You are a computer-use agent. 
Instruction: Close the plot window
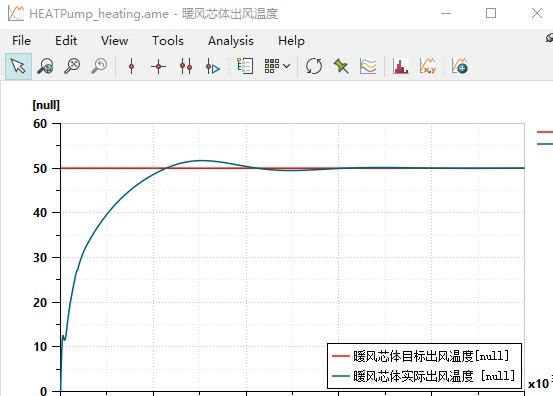click(537, 13)
